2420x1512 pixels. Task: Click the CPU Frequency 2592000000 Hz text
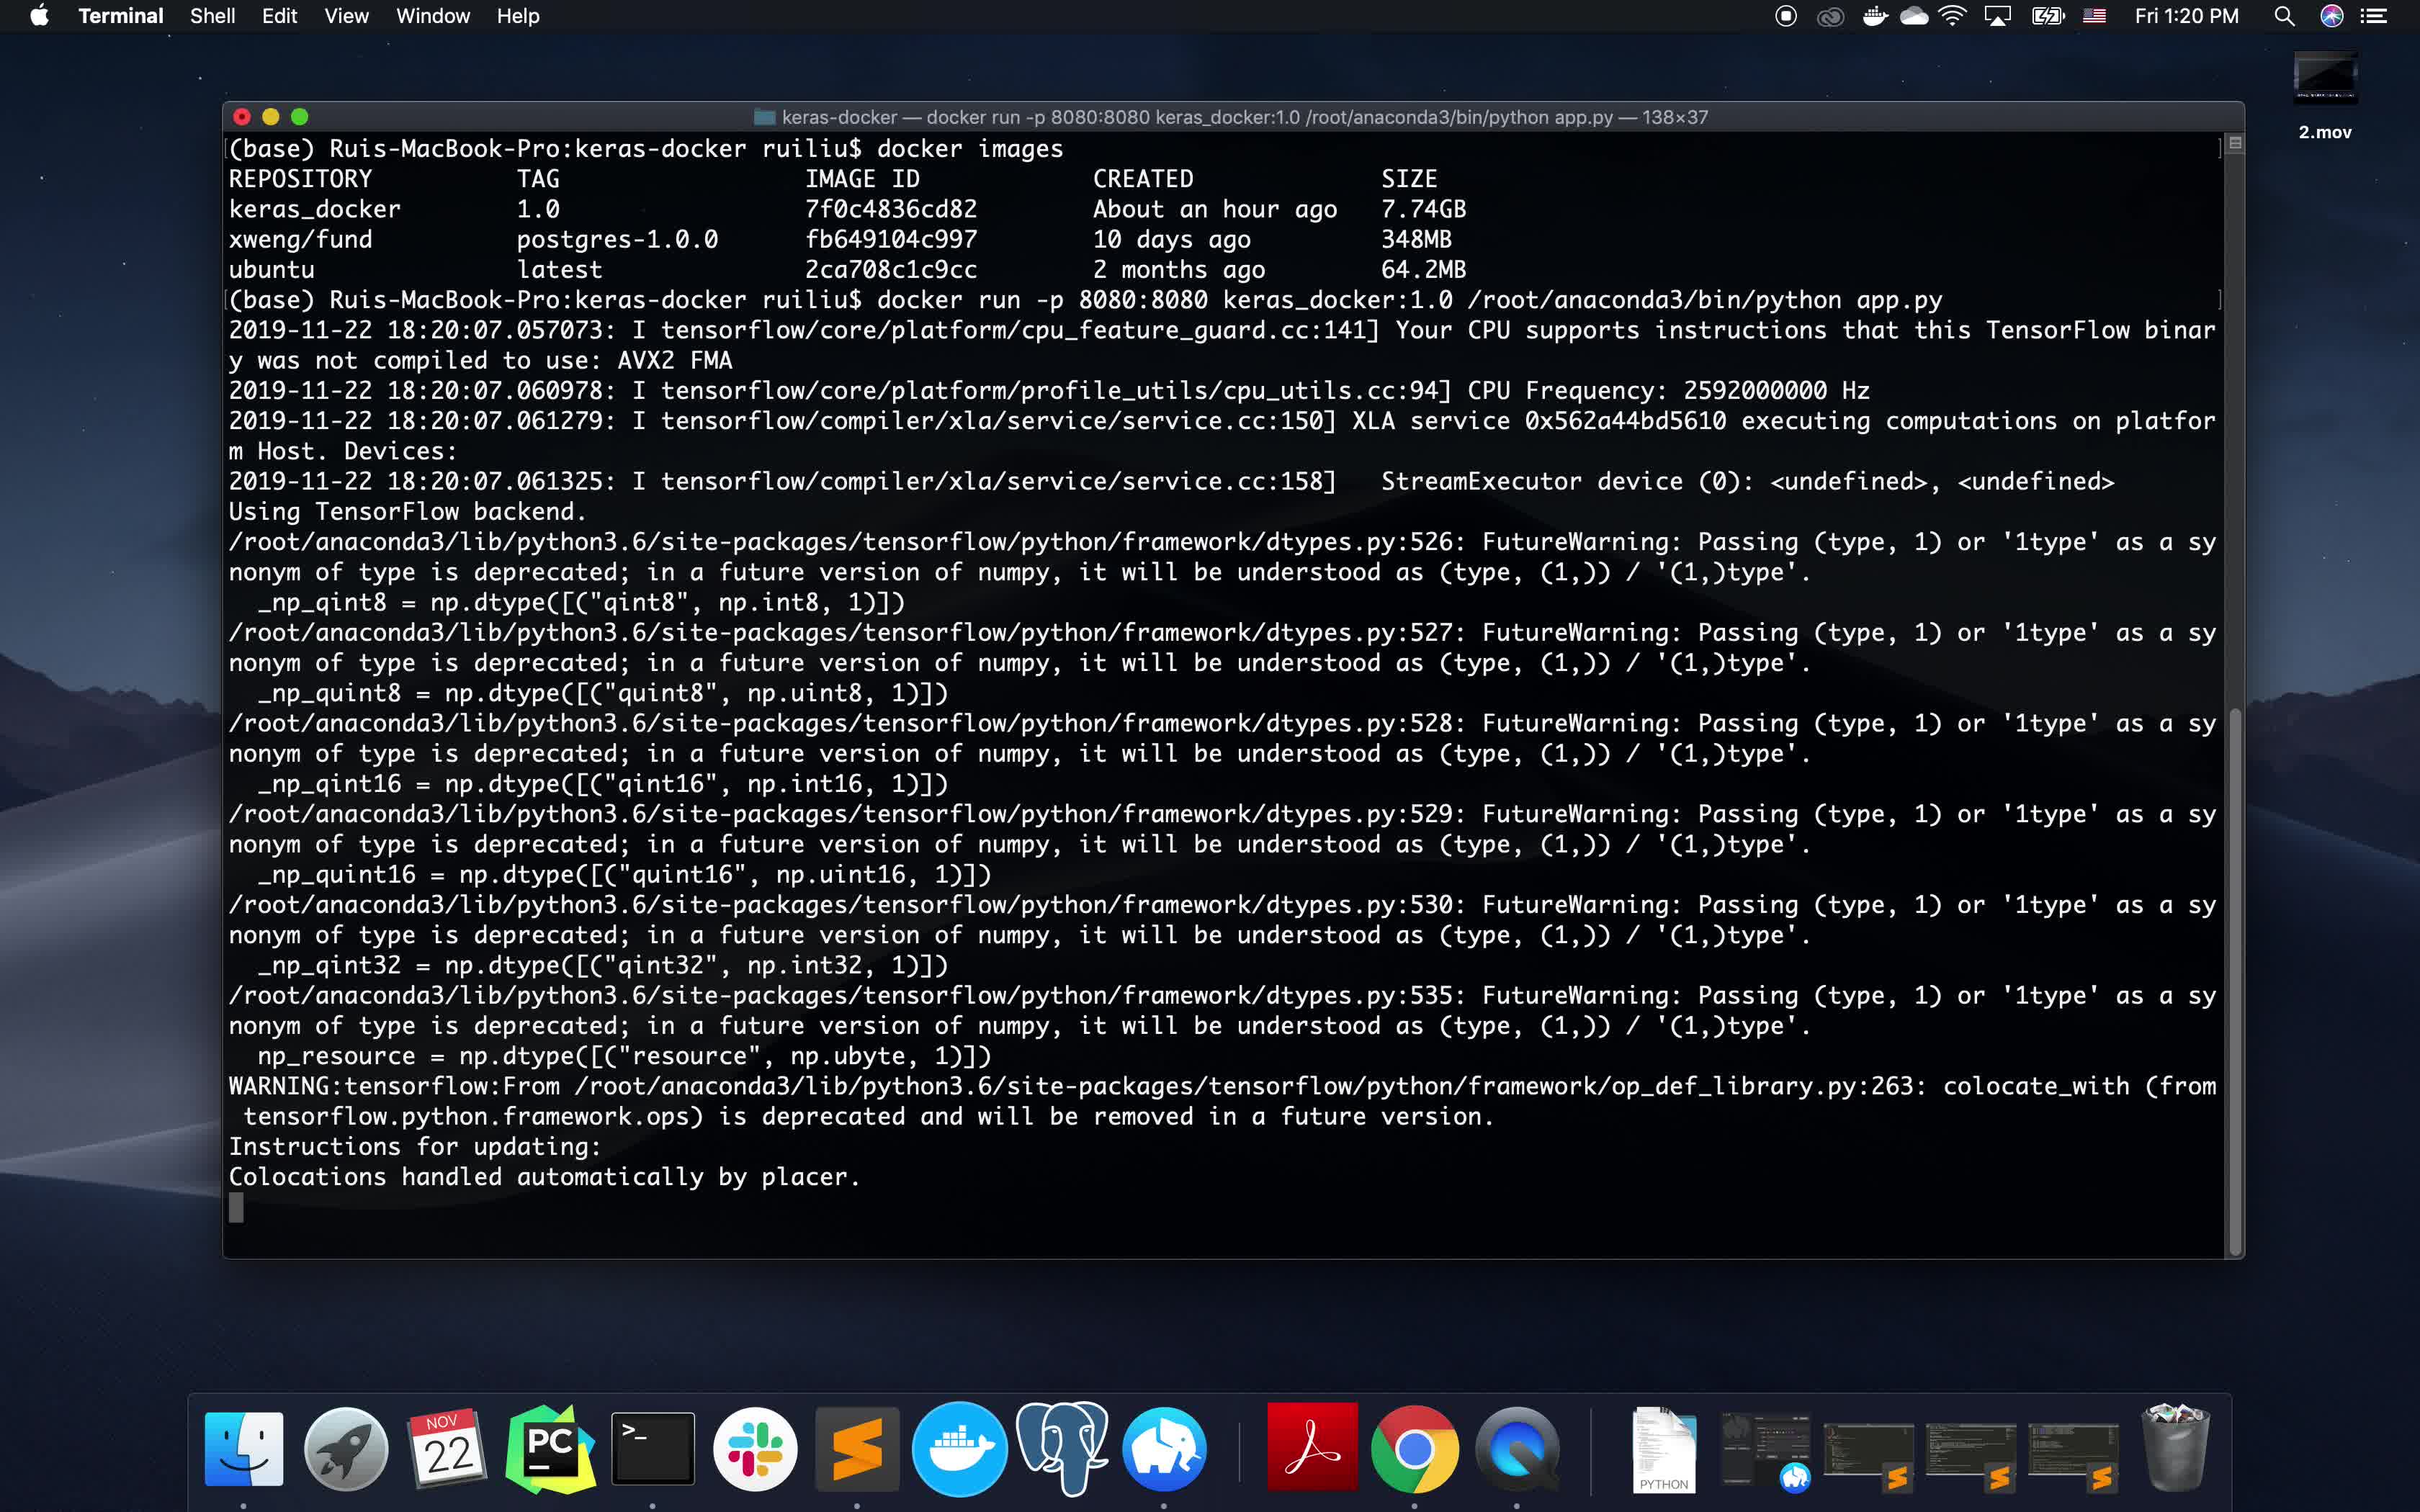coord(1668,390)
